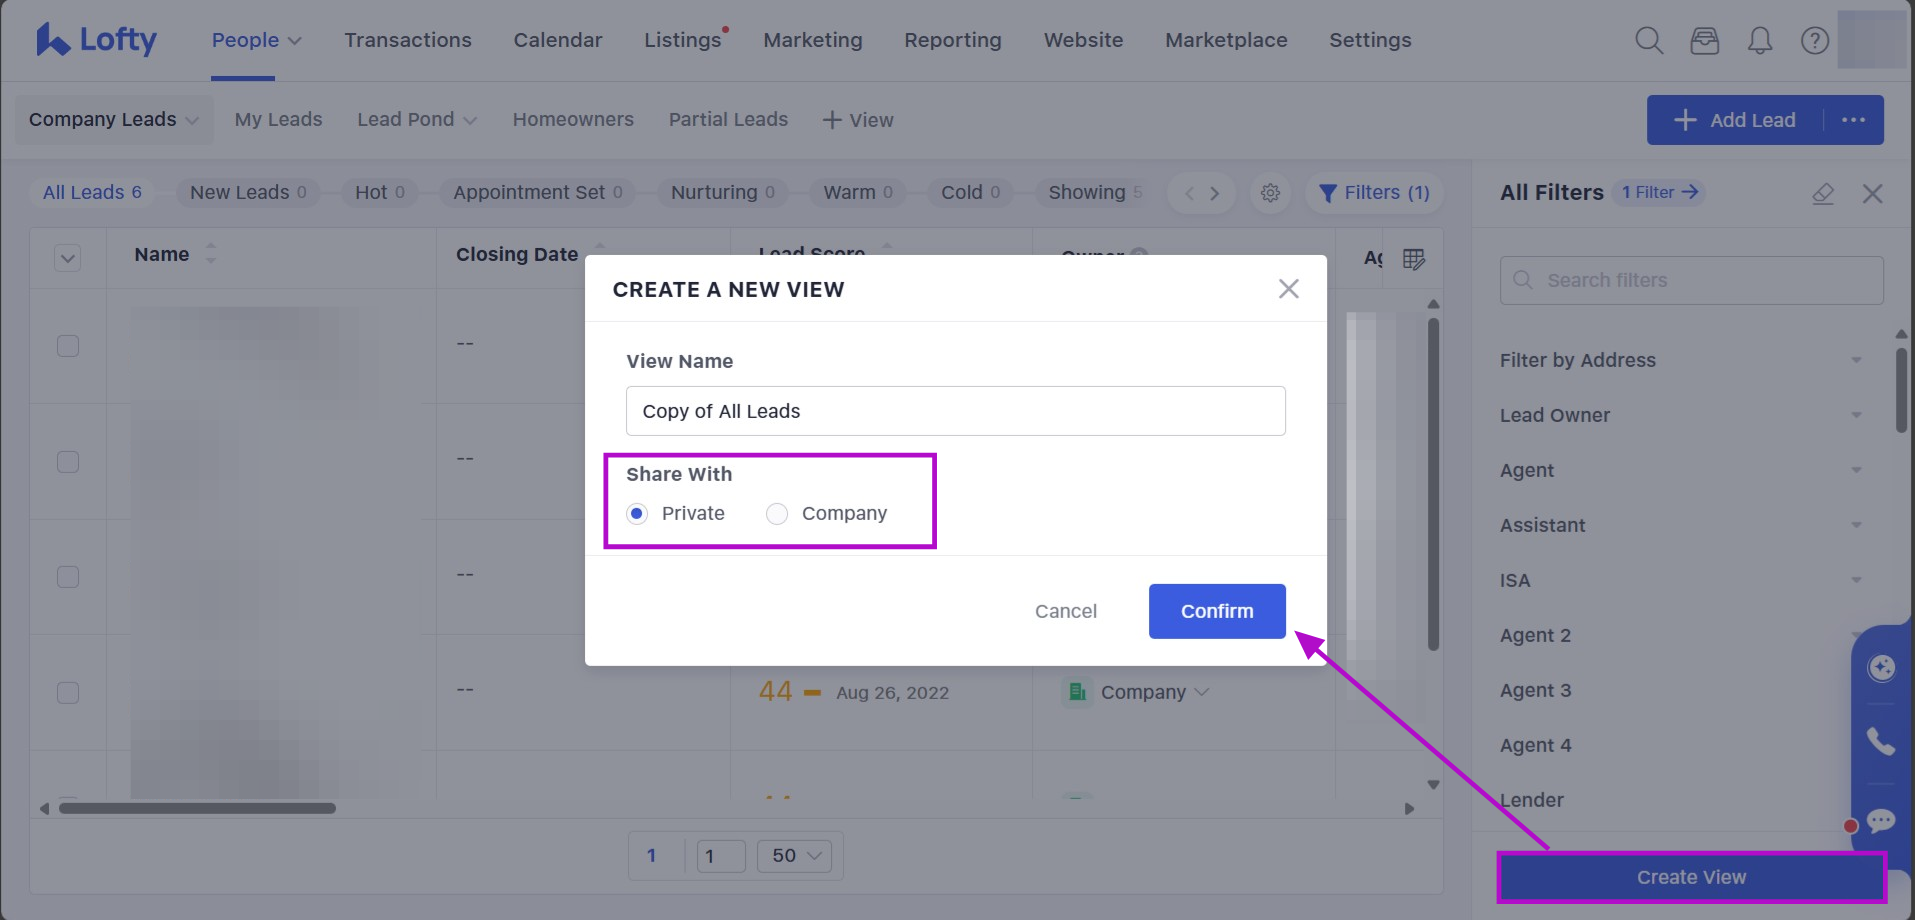Expand the Filter by Address section
Image resolution: width=1915 pixels, height=920 pixels.
pyautogui.click(x=1680, y=360)
